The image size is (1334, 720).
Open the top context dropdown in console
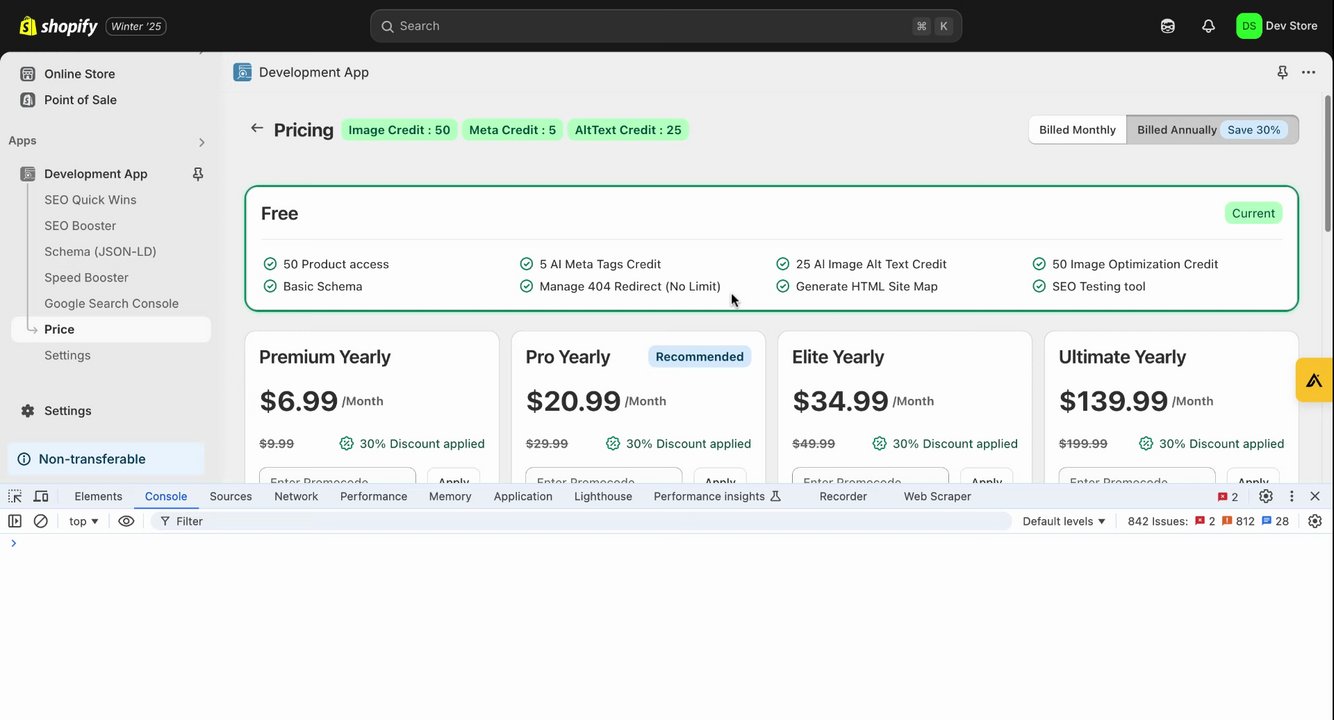click(x=84, y=521)
